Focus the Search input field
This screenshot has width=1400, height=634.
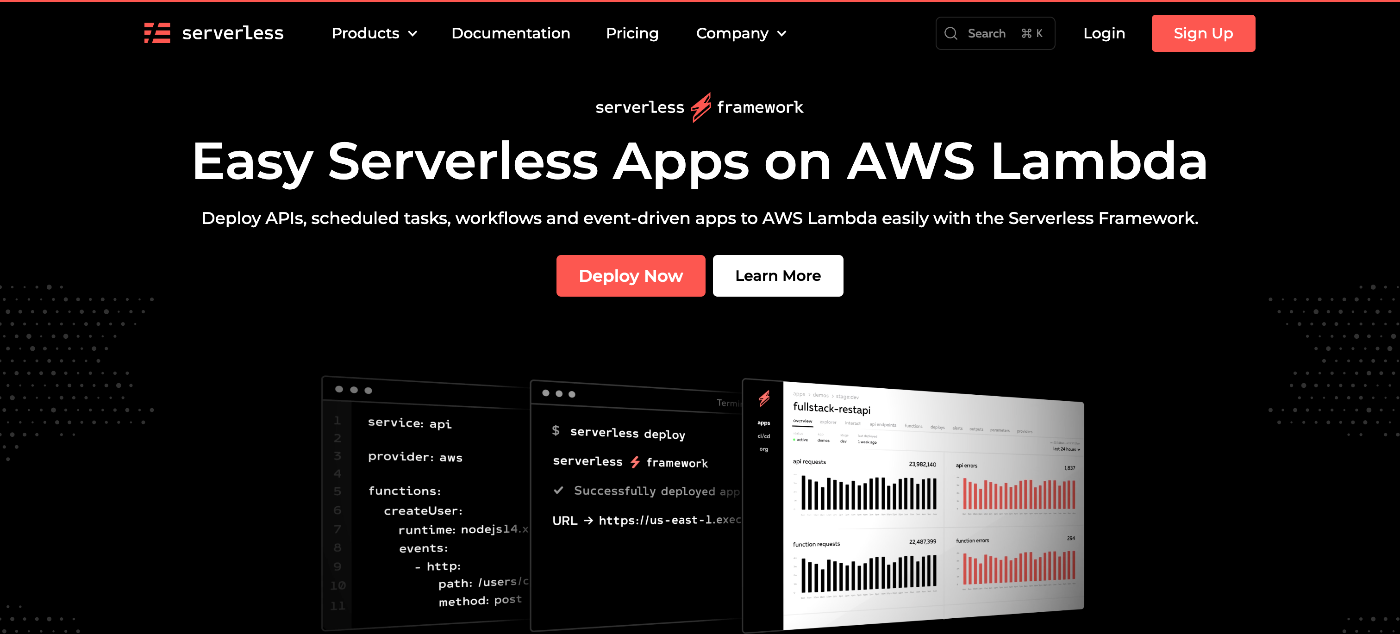pos(995,33)
